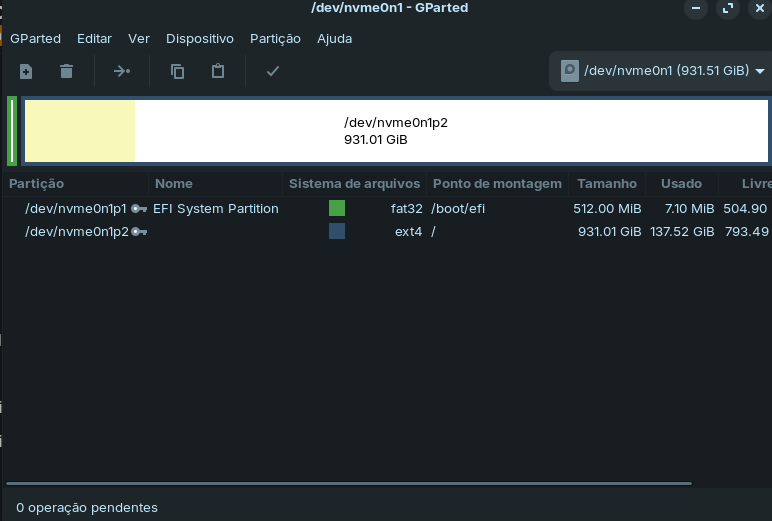Click the horizontal scrollbar below partition list
Viewport: 772px width, 521px height.
[x=348, y=484]
